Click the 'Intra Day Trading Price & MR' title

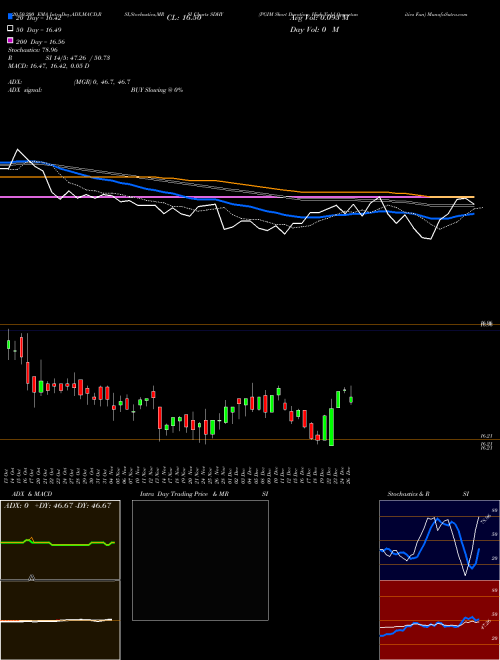click(184, 494)
